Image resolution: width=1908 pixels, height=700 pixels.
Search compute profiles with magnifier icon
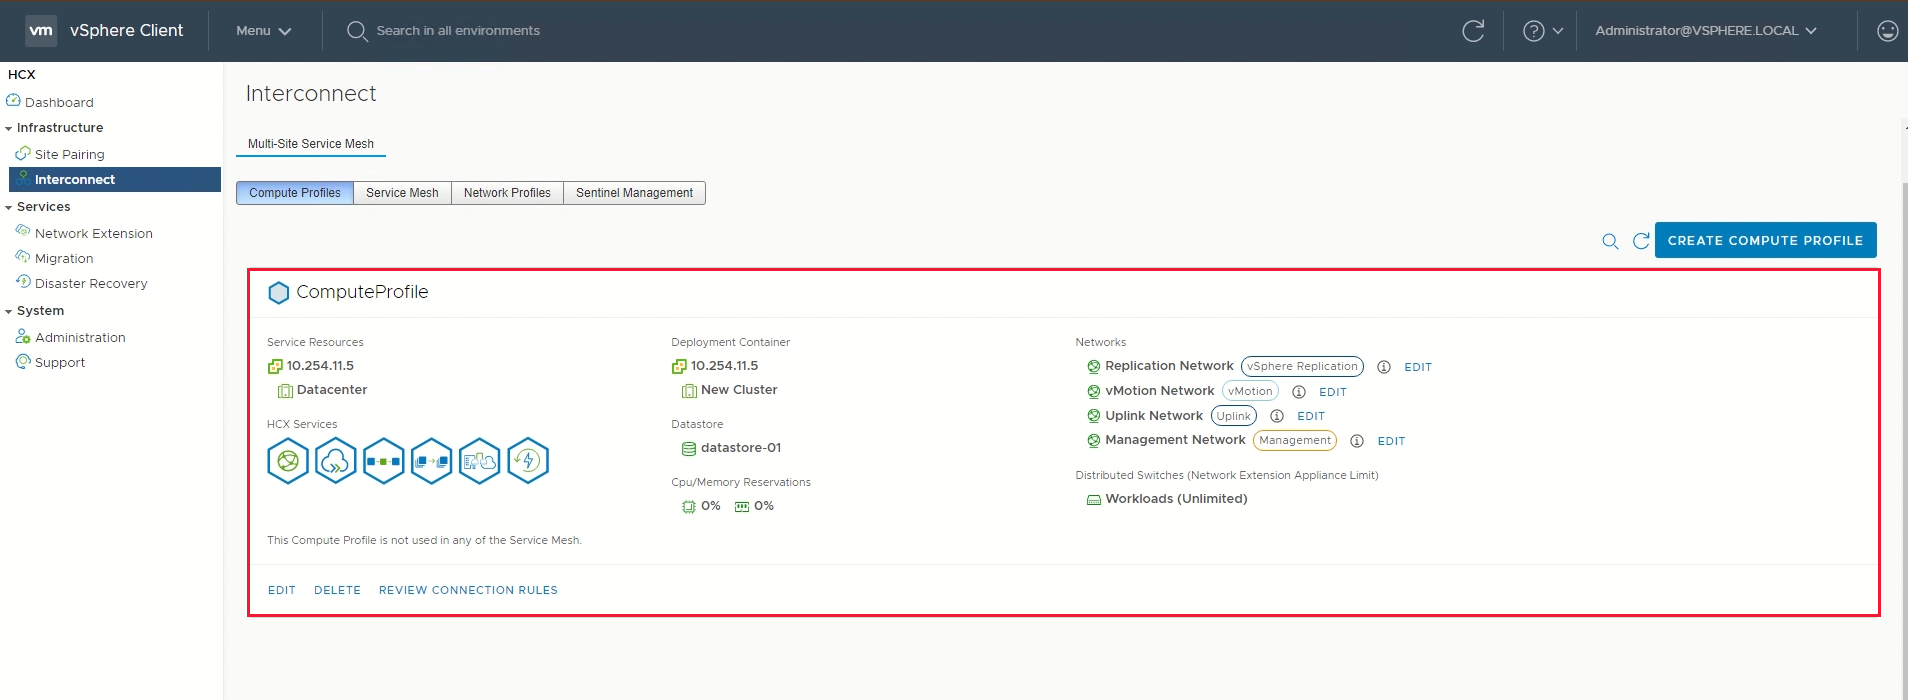[1610, 241]
